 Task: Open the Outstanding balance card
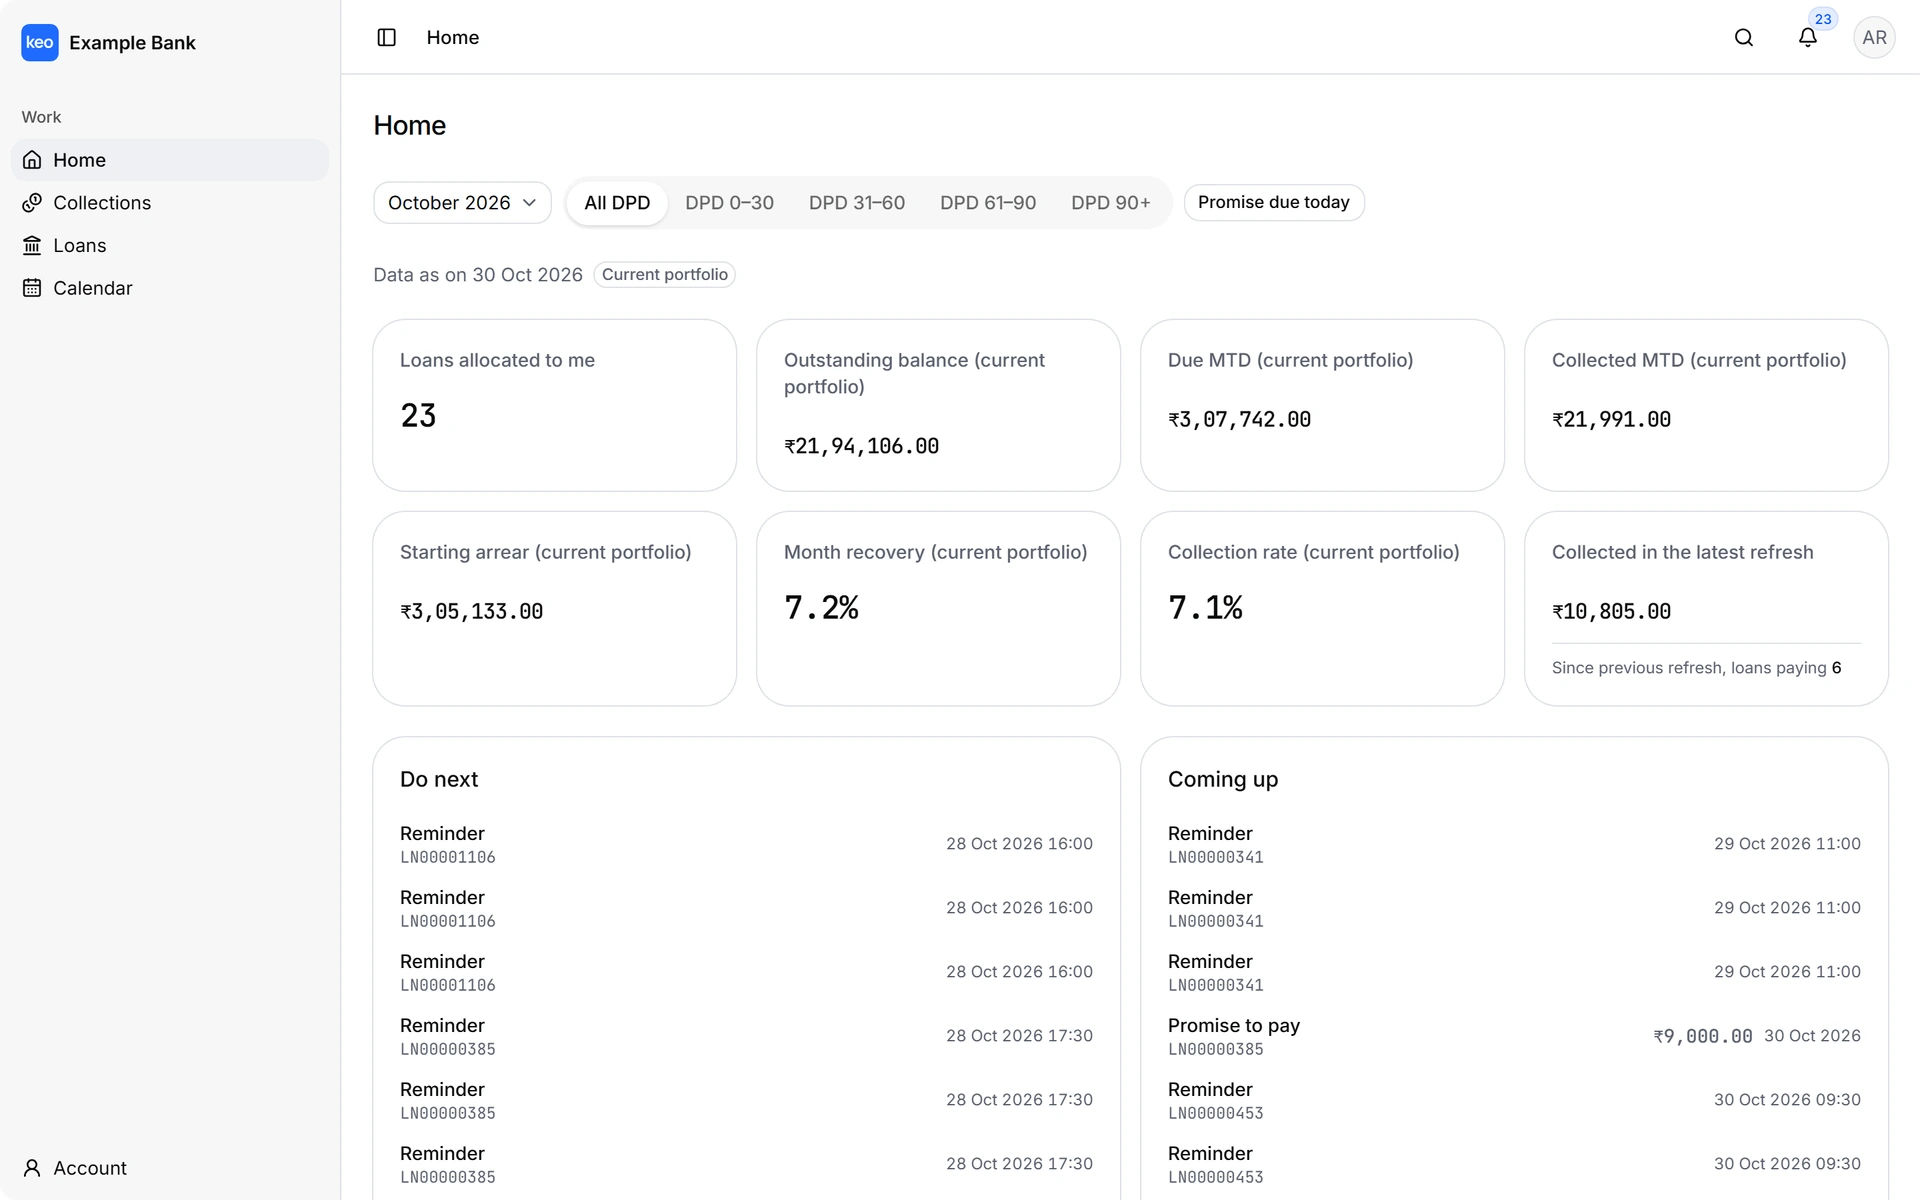coord(939,405)
